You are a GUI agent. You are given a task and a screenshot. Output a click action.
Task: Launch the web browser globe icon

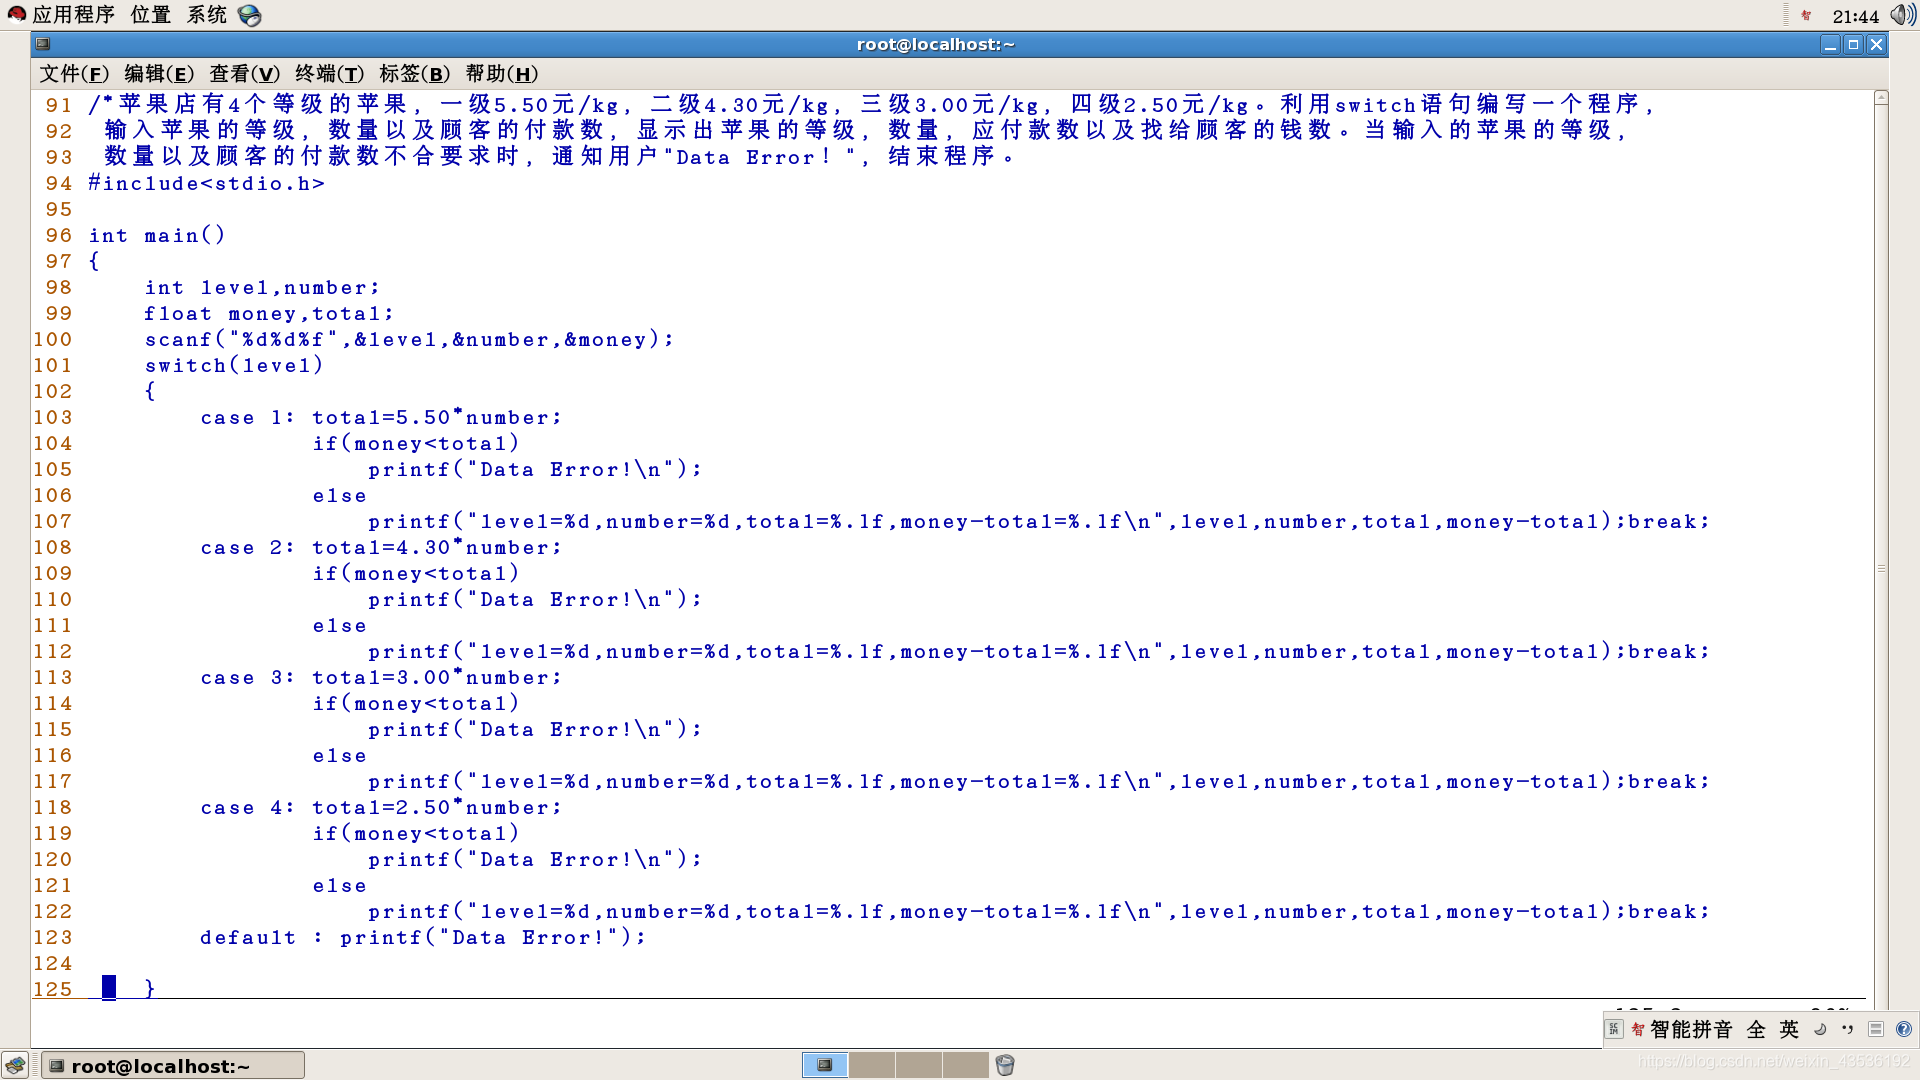pos(249,15)
